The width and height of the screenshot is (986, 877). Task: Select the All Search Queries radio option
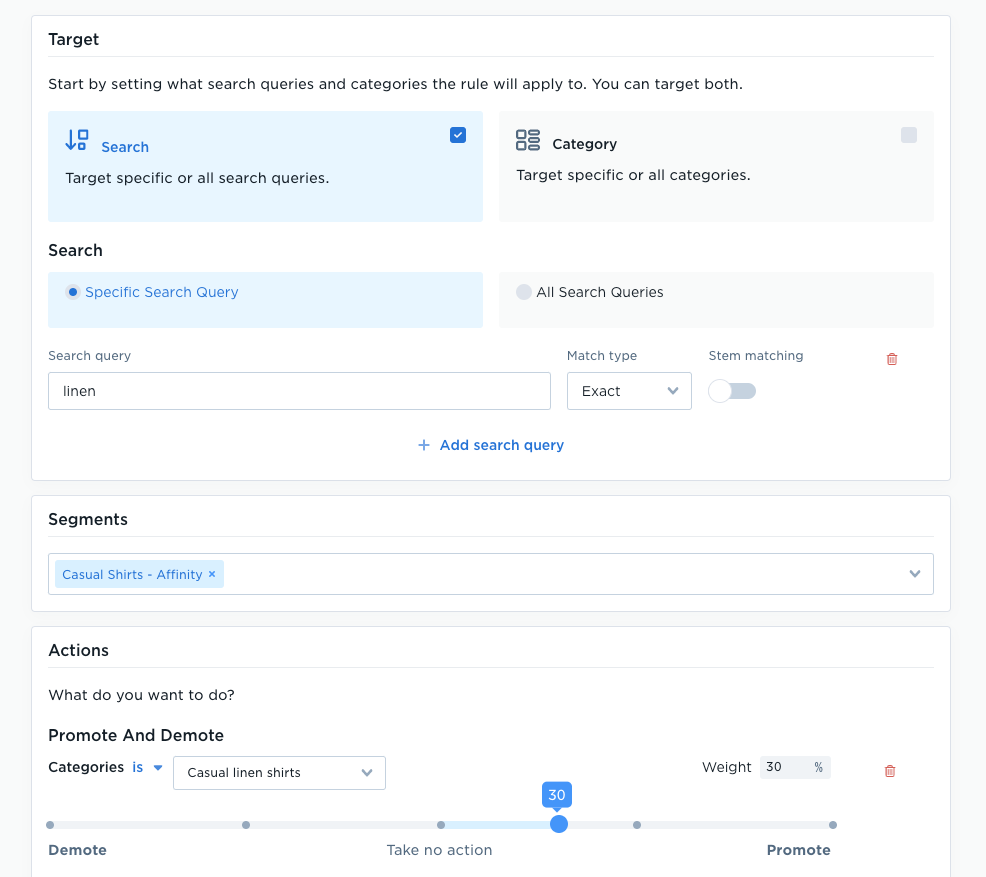coord(523,292)
